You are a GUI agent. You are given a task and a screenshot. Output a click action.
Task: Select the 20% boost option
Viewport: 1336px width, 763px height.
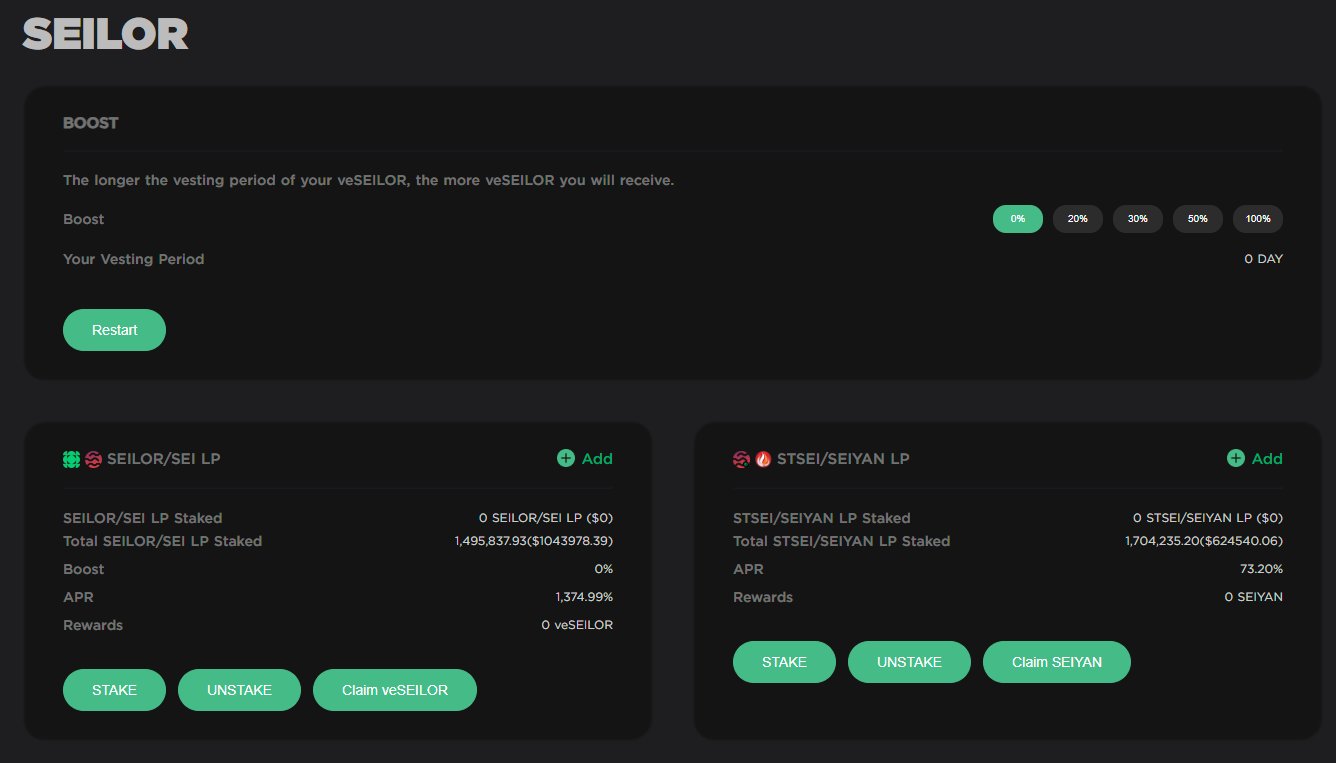(x=1077, y=218)
